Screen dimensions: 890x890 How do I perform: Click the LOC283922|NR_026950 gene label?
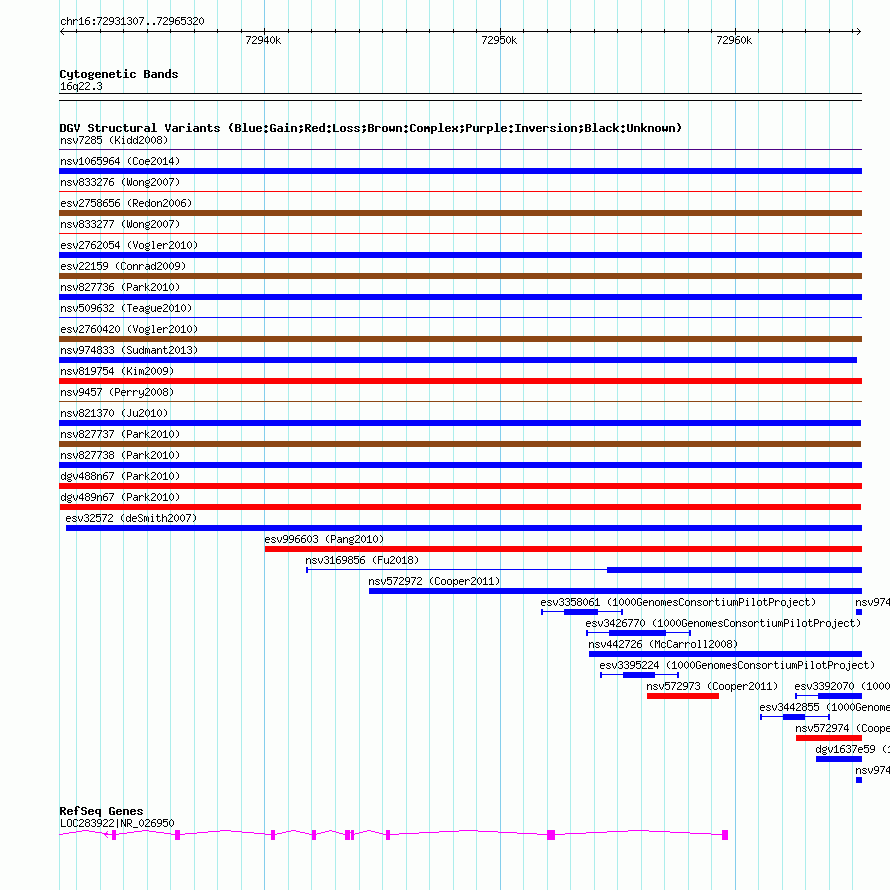coord(117,823)
